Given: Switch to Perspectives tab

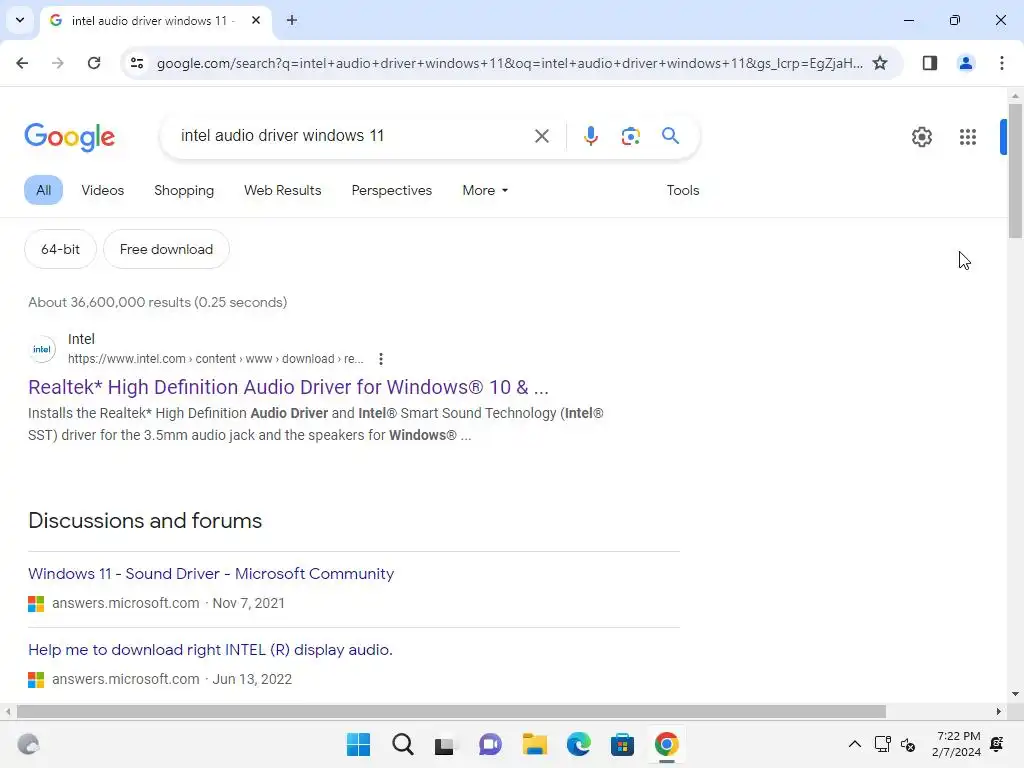Looking at the screenshot, I should pos(392,190).
